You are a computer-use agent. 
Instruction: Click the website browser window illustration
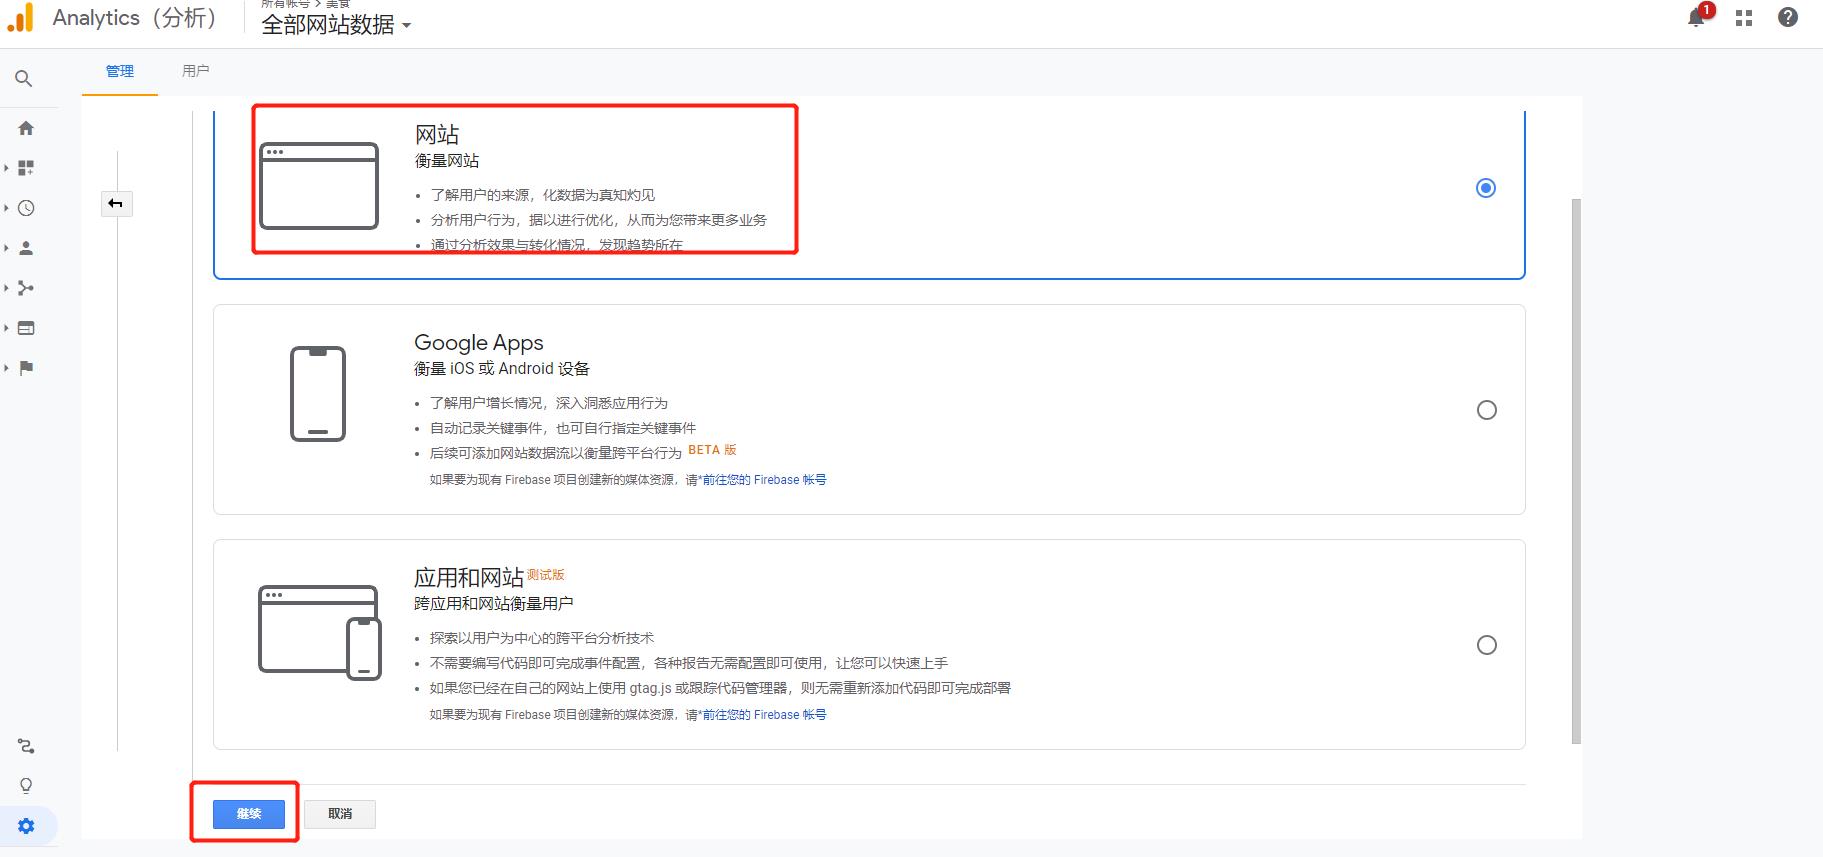(319, 186)
